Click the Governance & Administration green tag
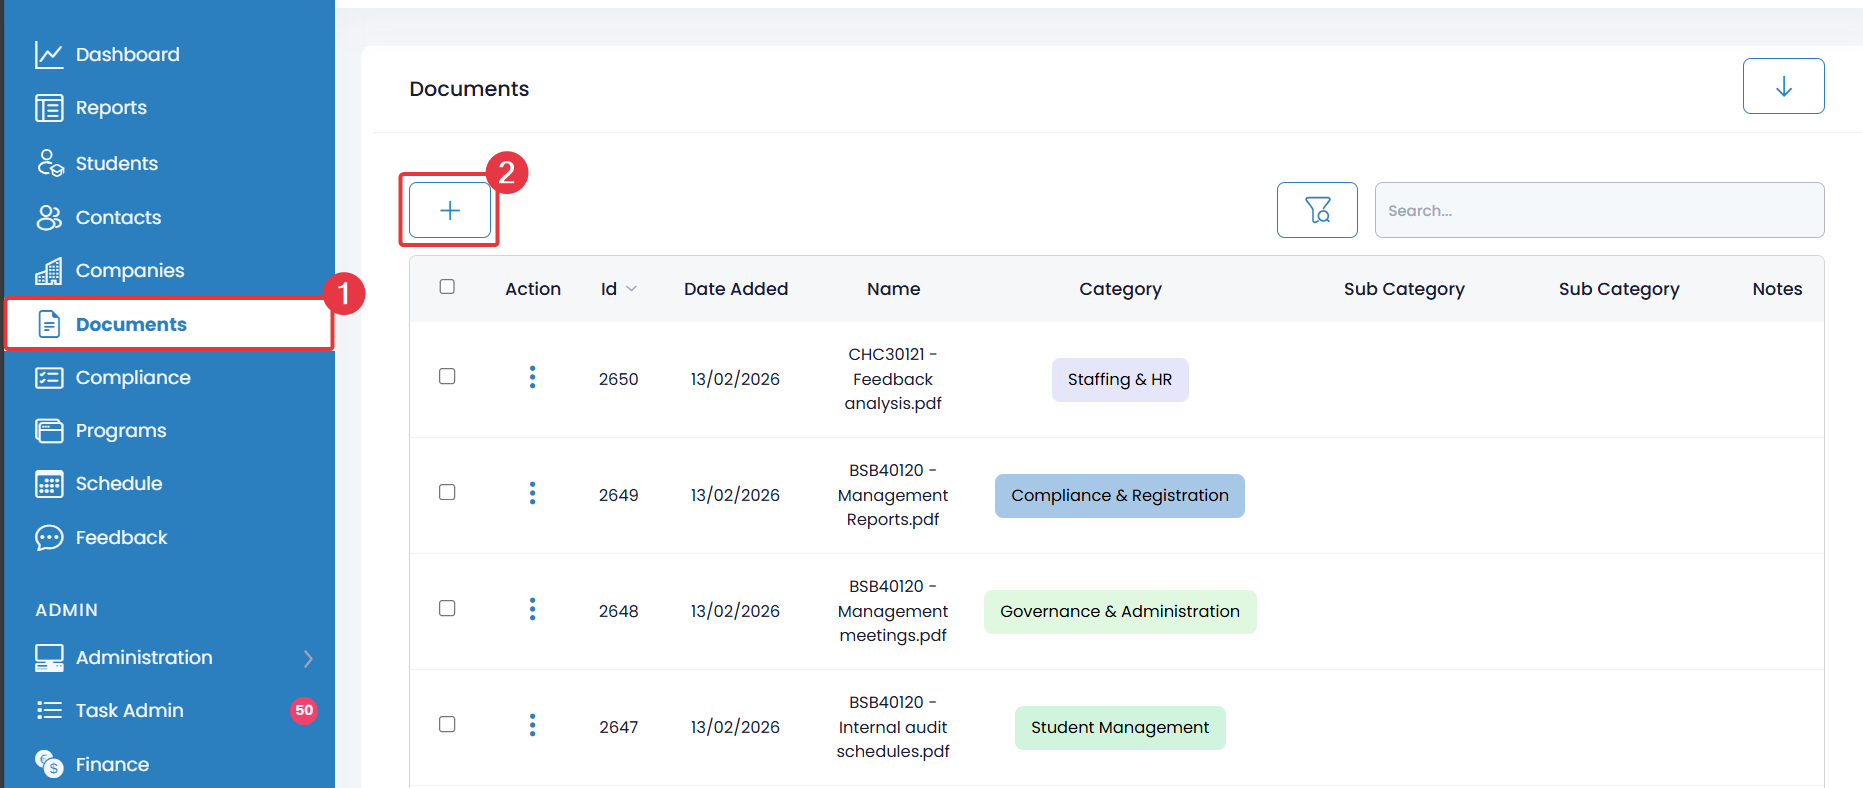The image size is (1863, 788). [1119, 612]
